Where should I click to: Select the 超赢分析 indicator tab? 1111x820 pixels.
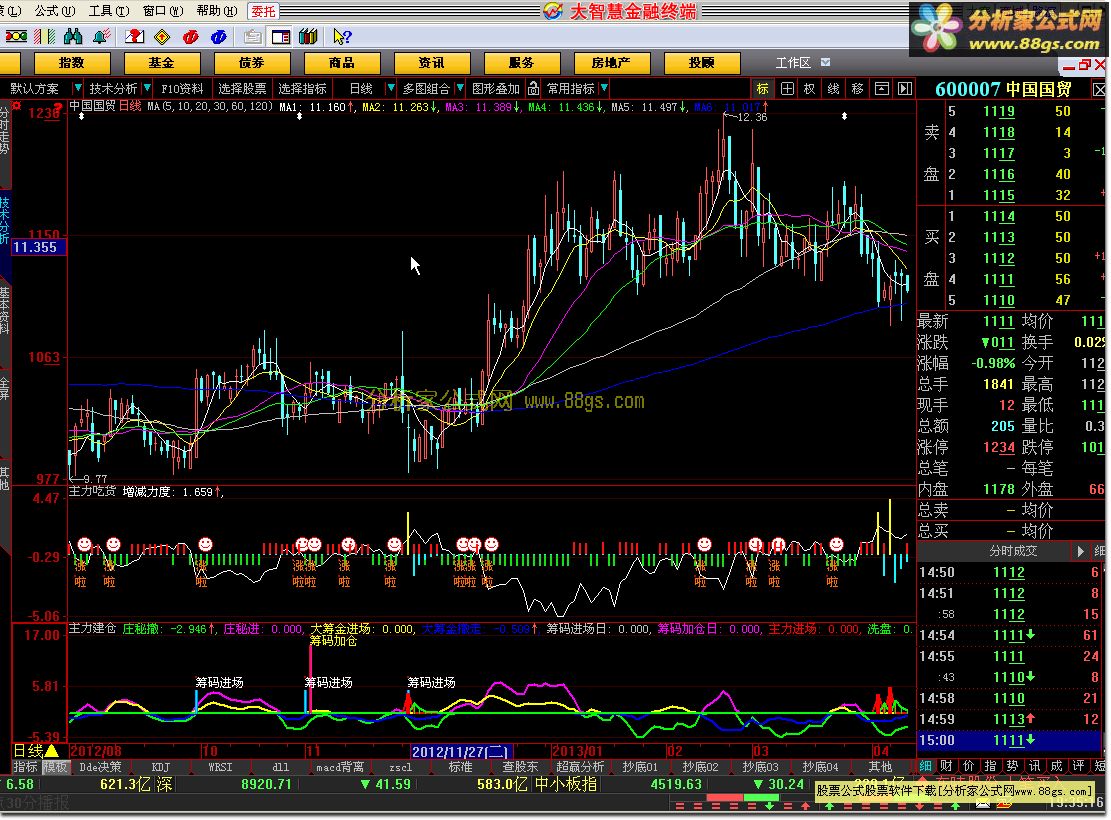point(580,767)
